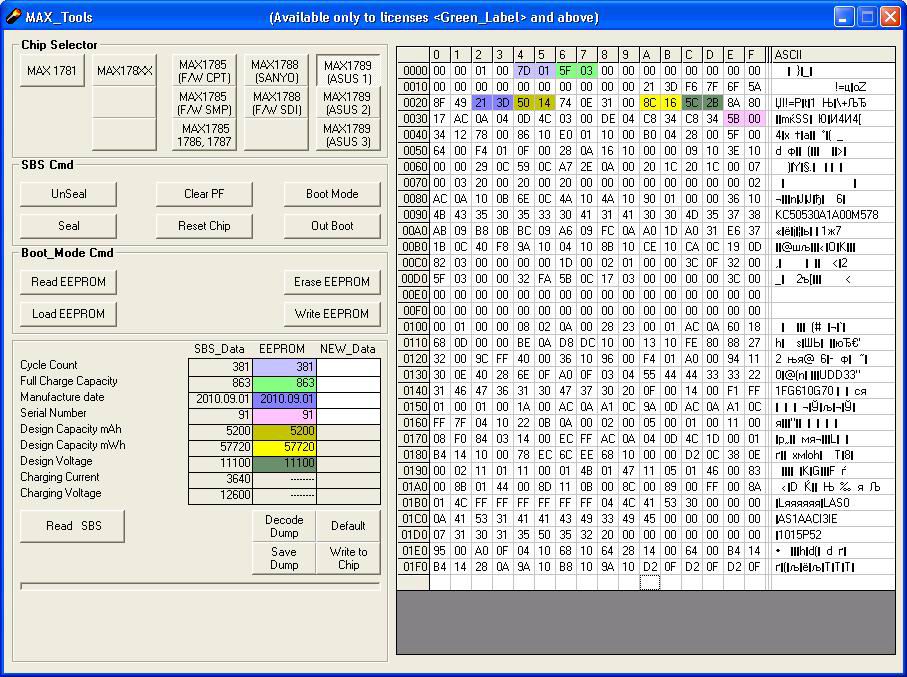
Task: Click Manufacture date NEW_Data field
Action: click(x=348, y=399)
